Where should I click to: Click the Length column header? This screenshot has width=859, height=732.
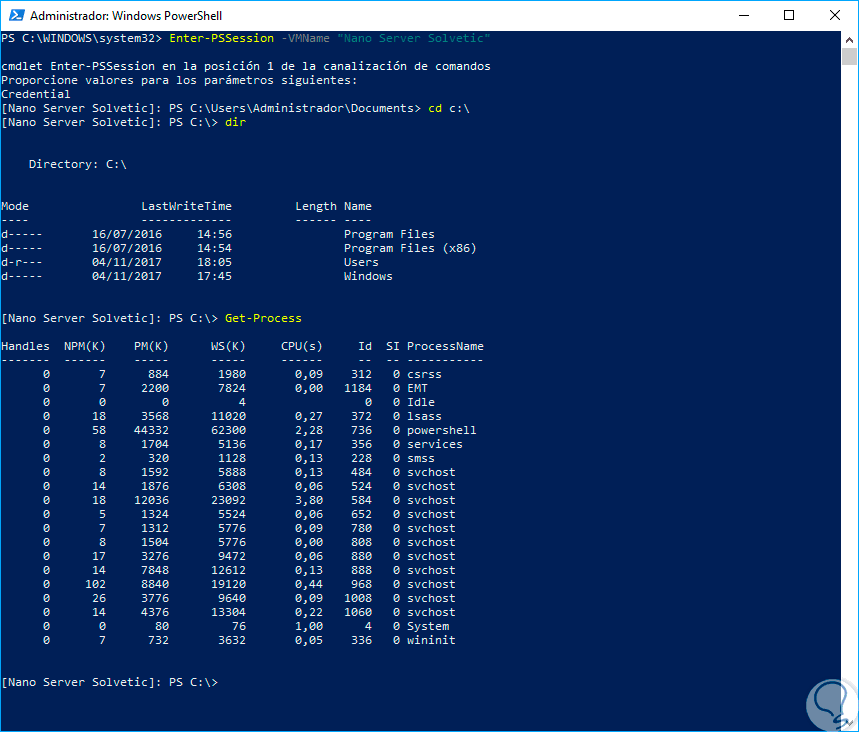[x=316, y=207]
